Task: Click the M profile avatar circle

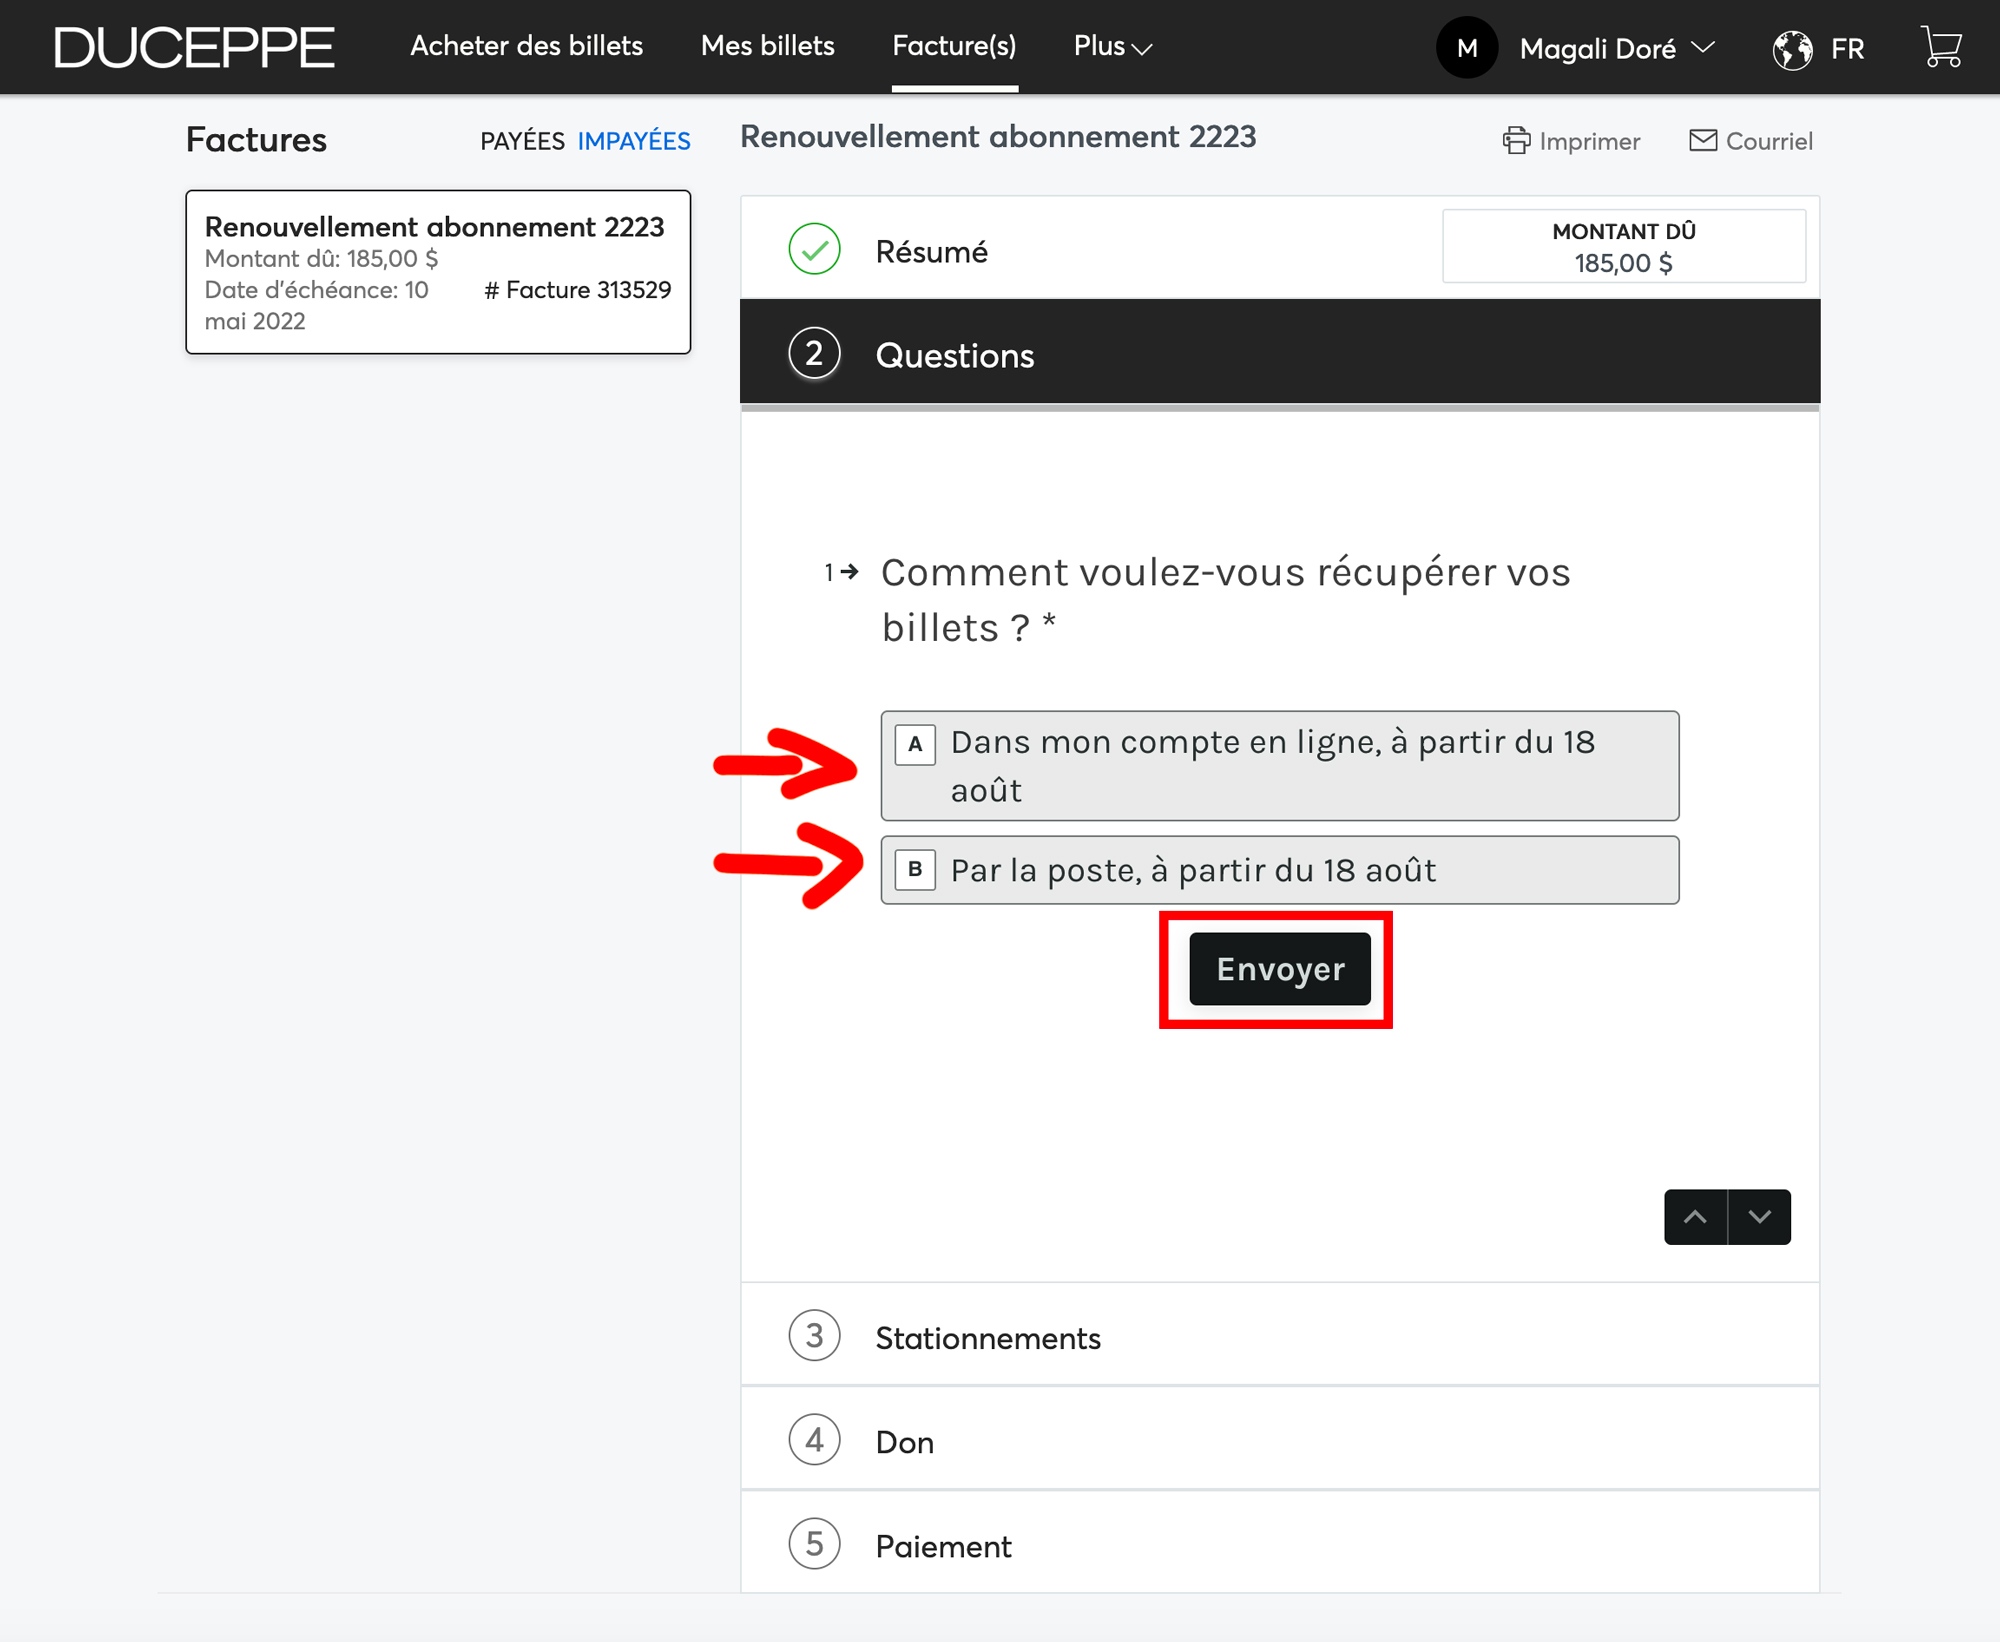Action: 1466,48
